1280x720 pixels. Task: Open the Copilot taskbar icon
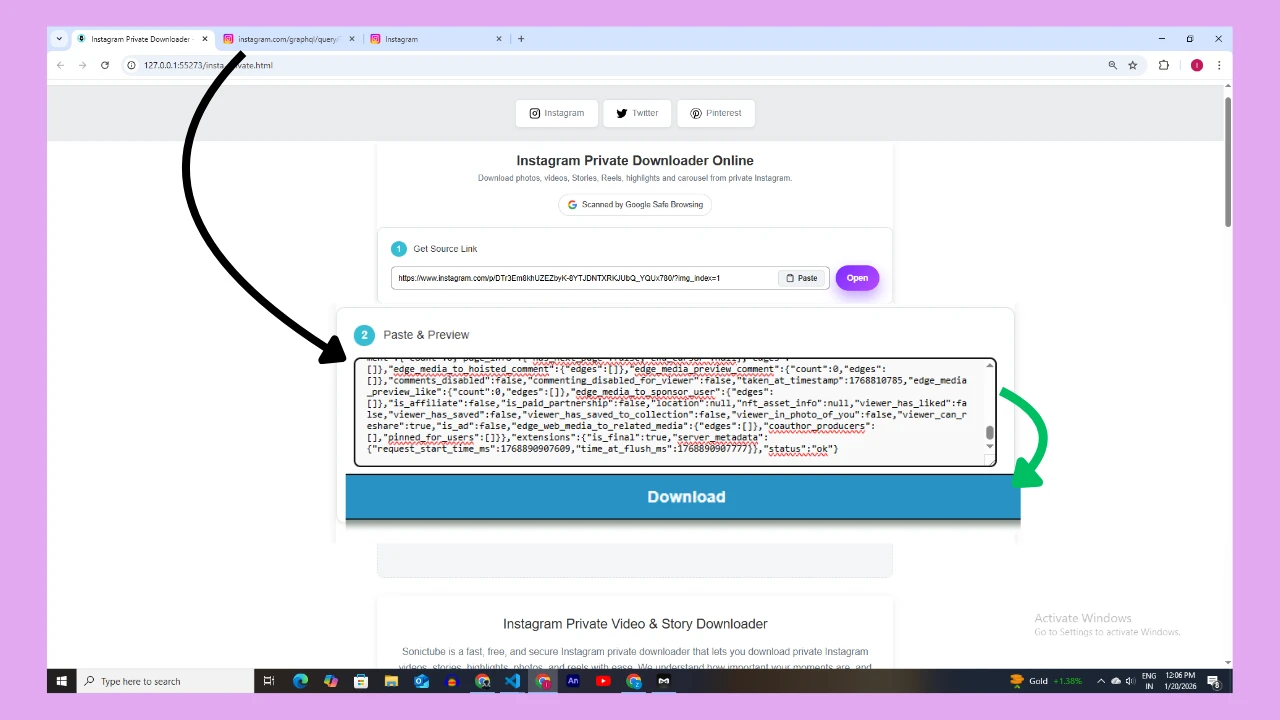(x=331, y=681)
